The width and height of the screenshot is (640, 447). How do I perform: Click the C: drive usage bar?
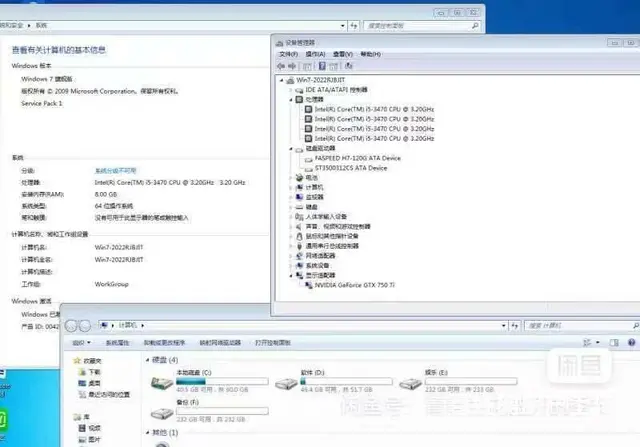(x=222, y=381)
